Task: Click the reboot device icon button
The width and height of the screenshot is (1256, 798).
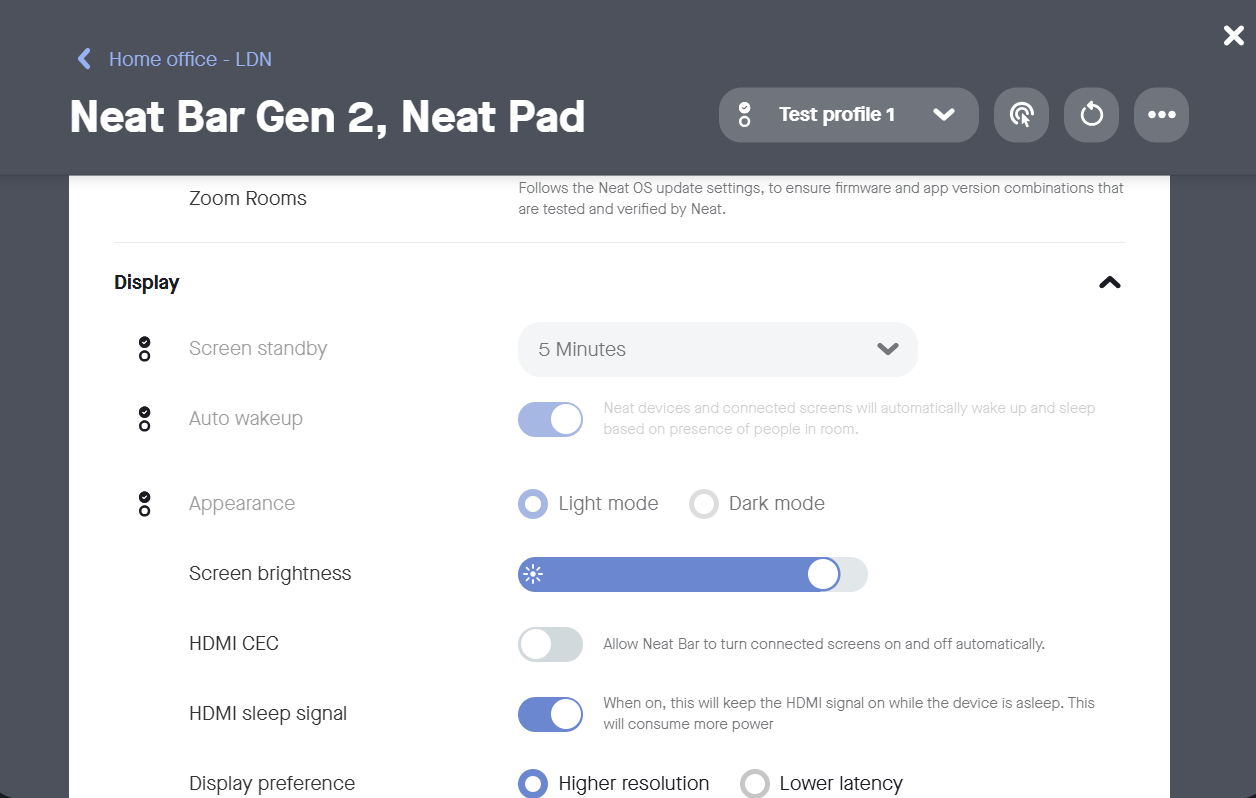Action: (x=1091, y=115)
